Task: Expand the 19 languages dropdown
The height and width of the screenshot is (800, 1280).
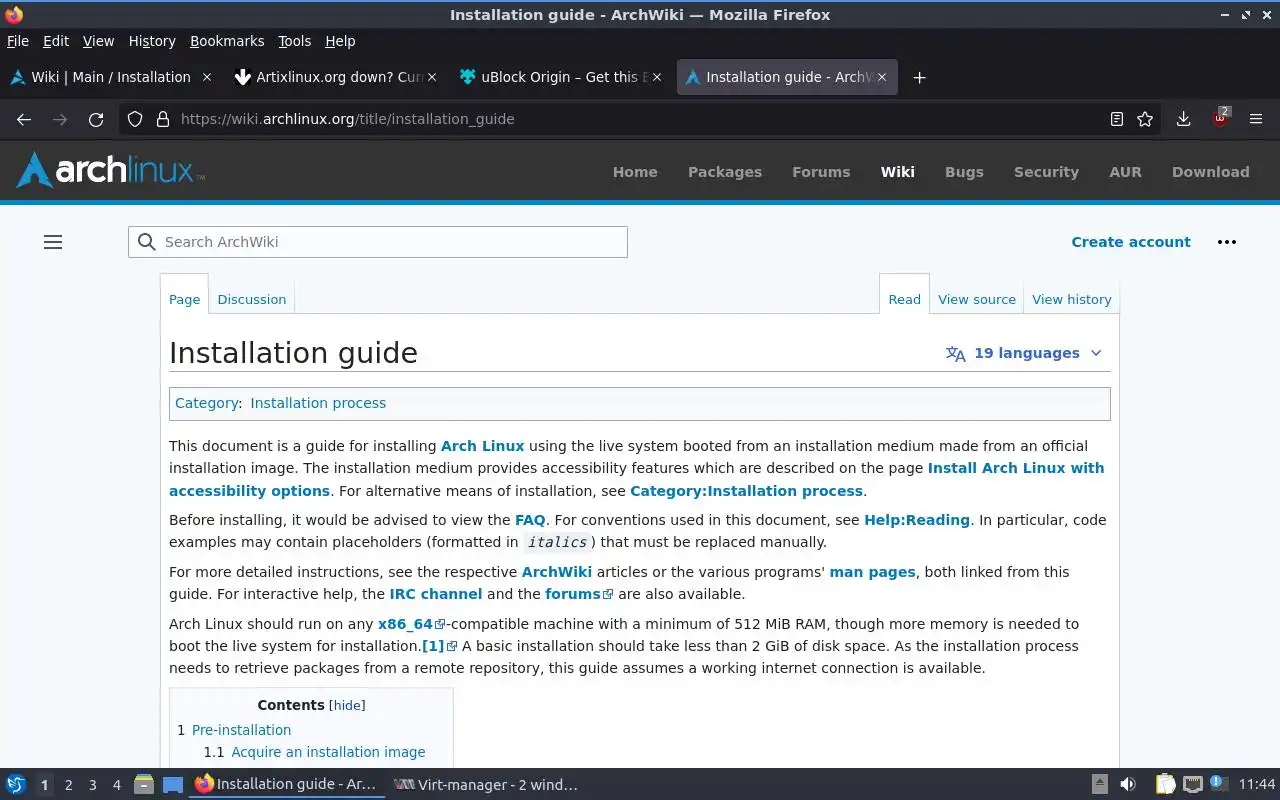Action: (x=1024, y=353)
